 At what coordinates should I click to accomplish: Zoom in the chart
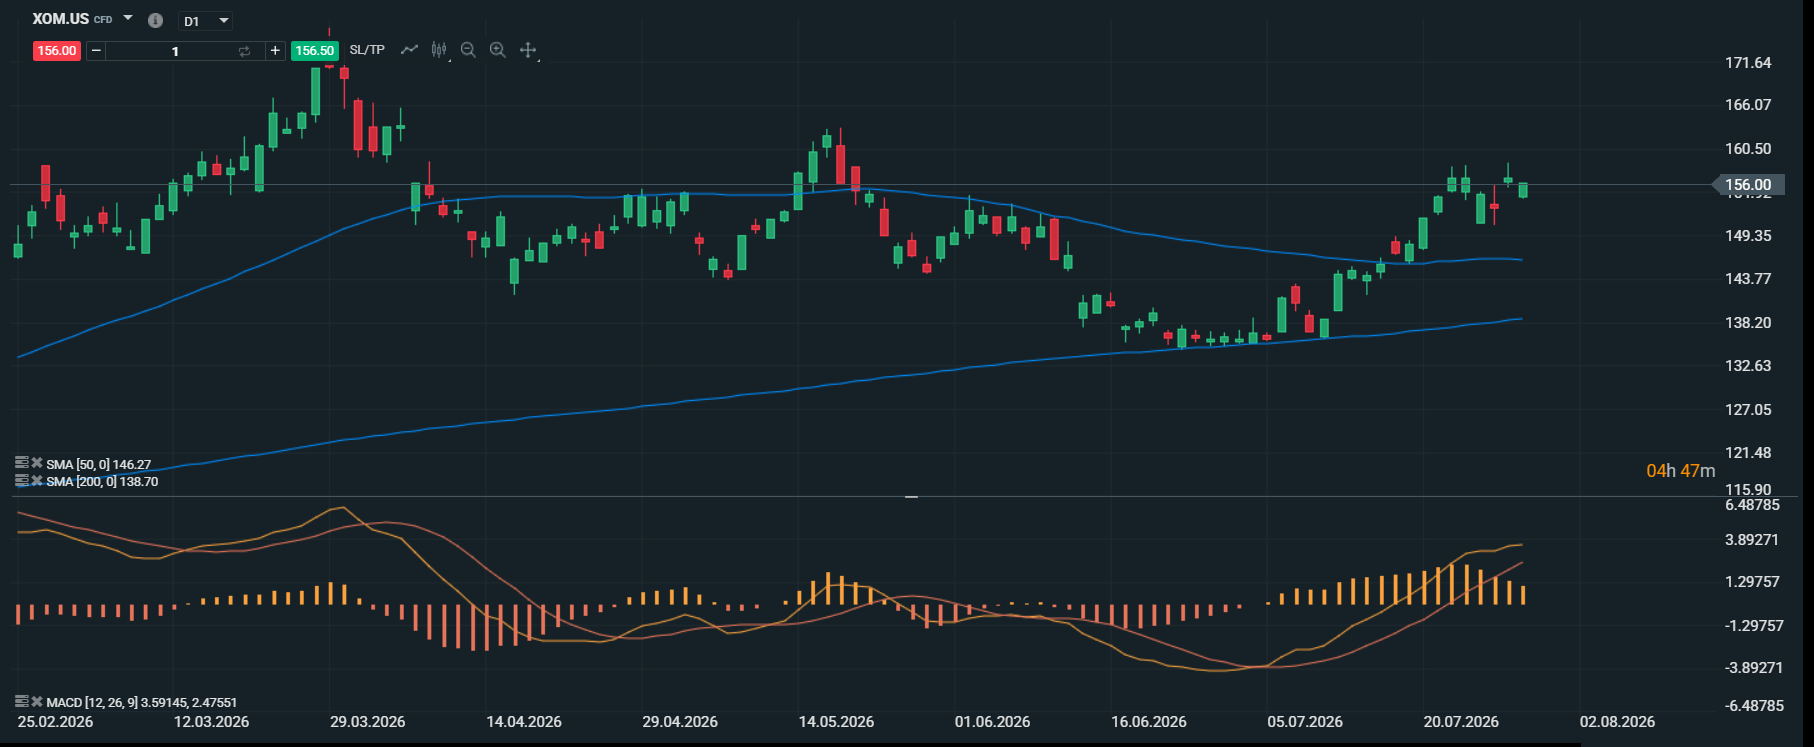pos(497,50)
